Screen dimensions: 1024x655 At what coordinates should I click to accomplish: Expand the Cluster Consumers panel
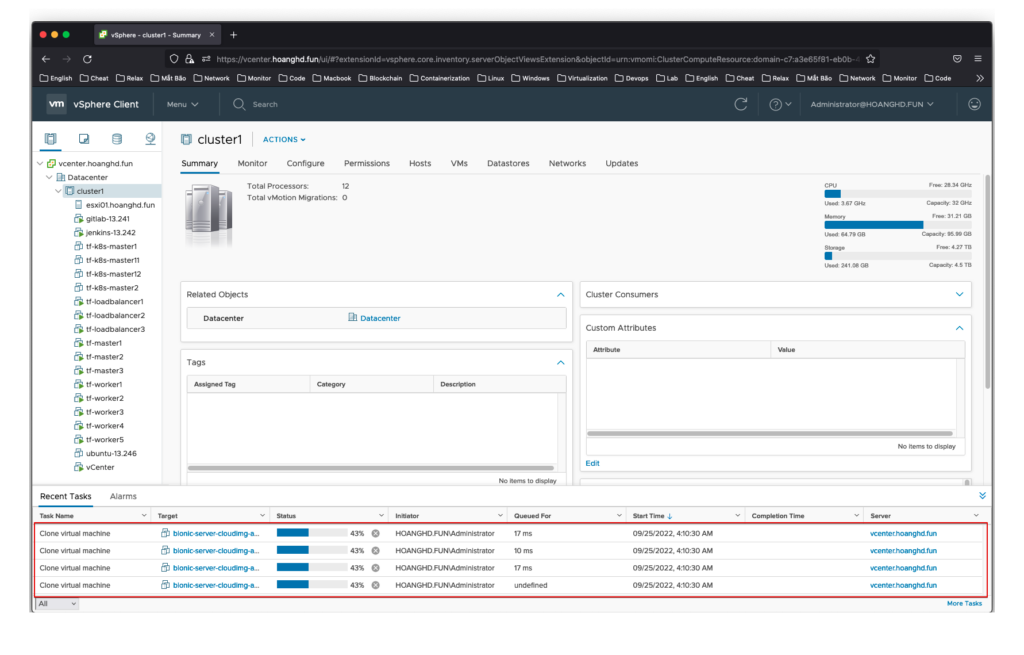tap(959, 295)
